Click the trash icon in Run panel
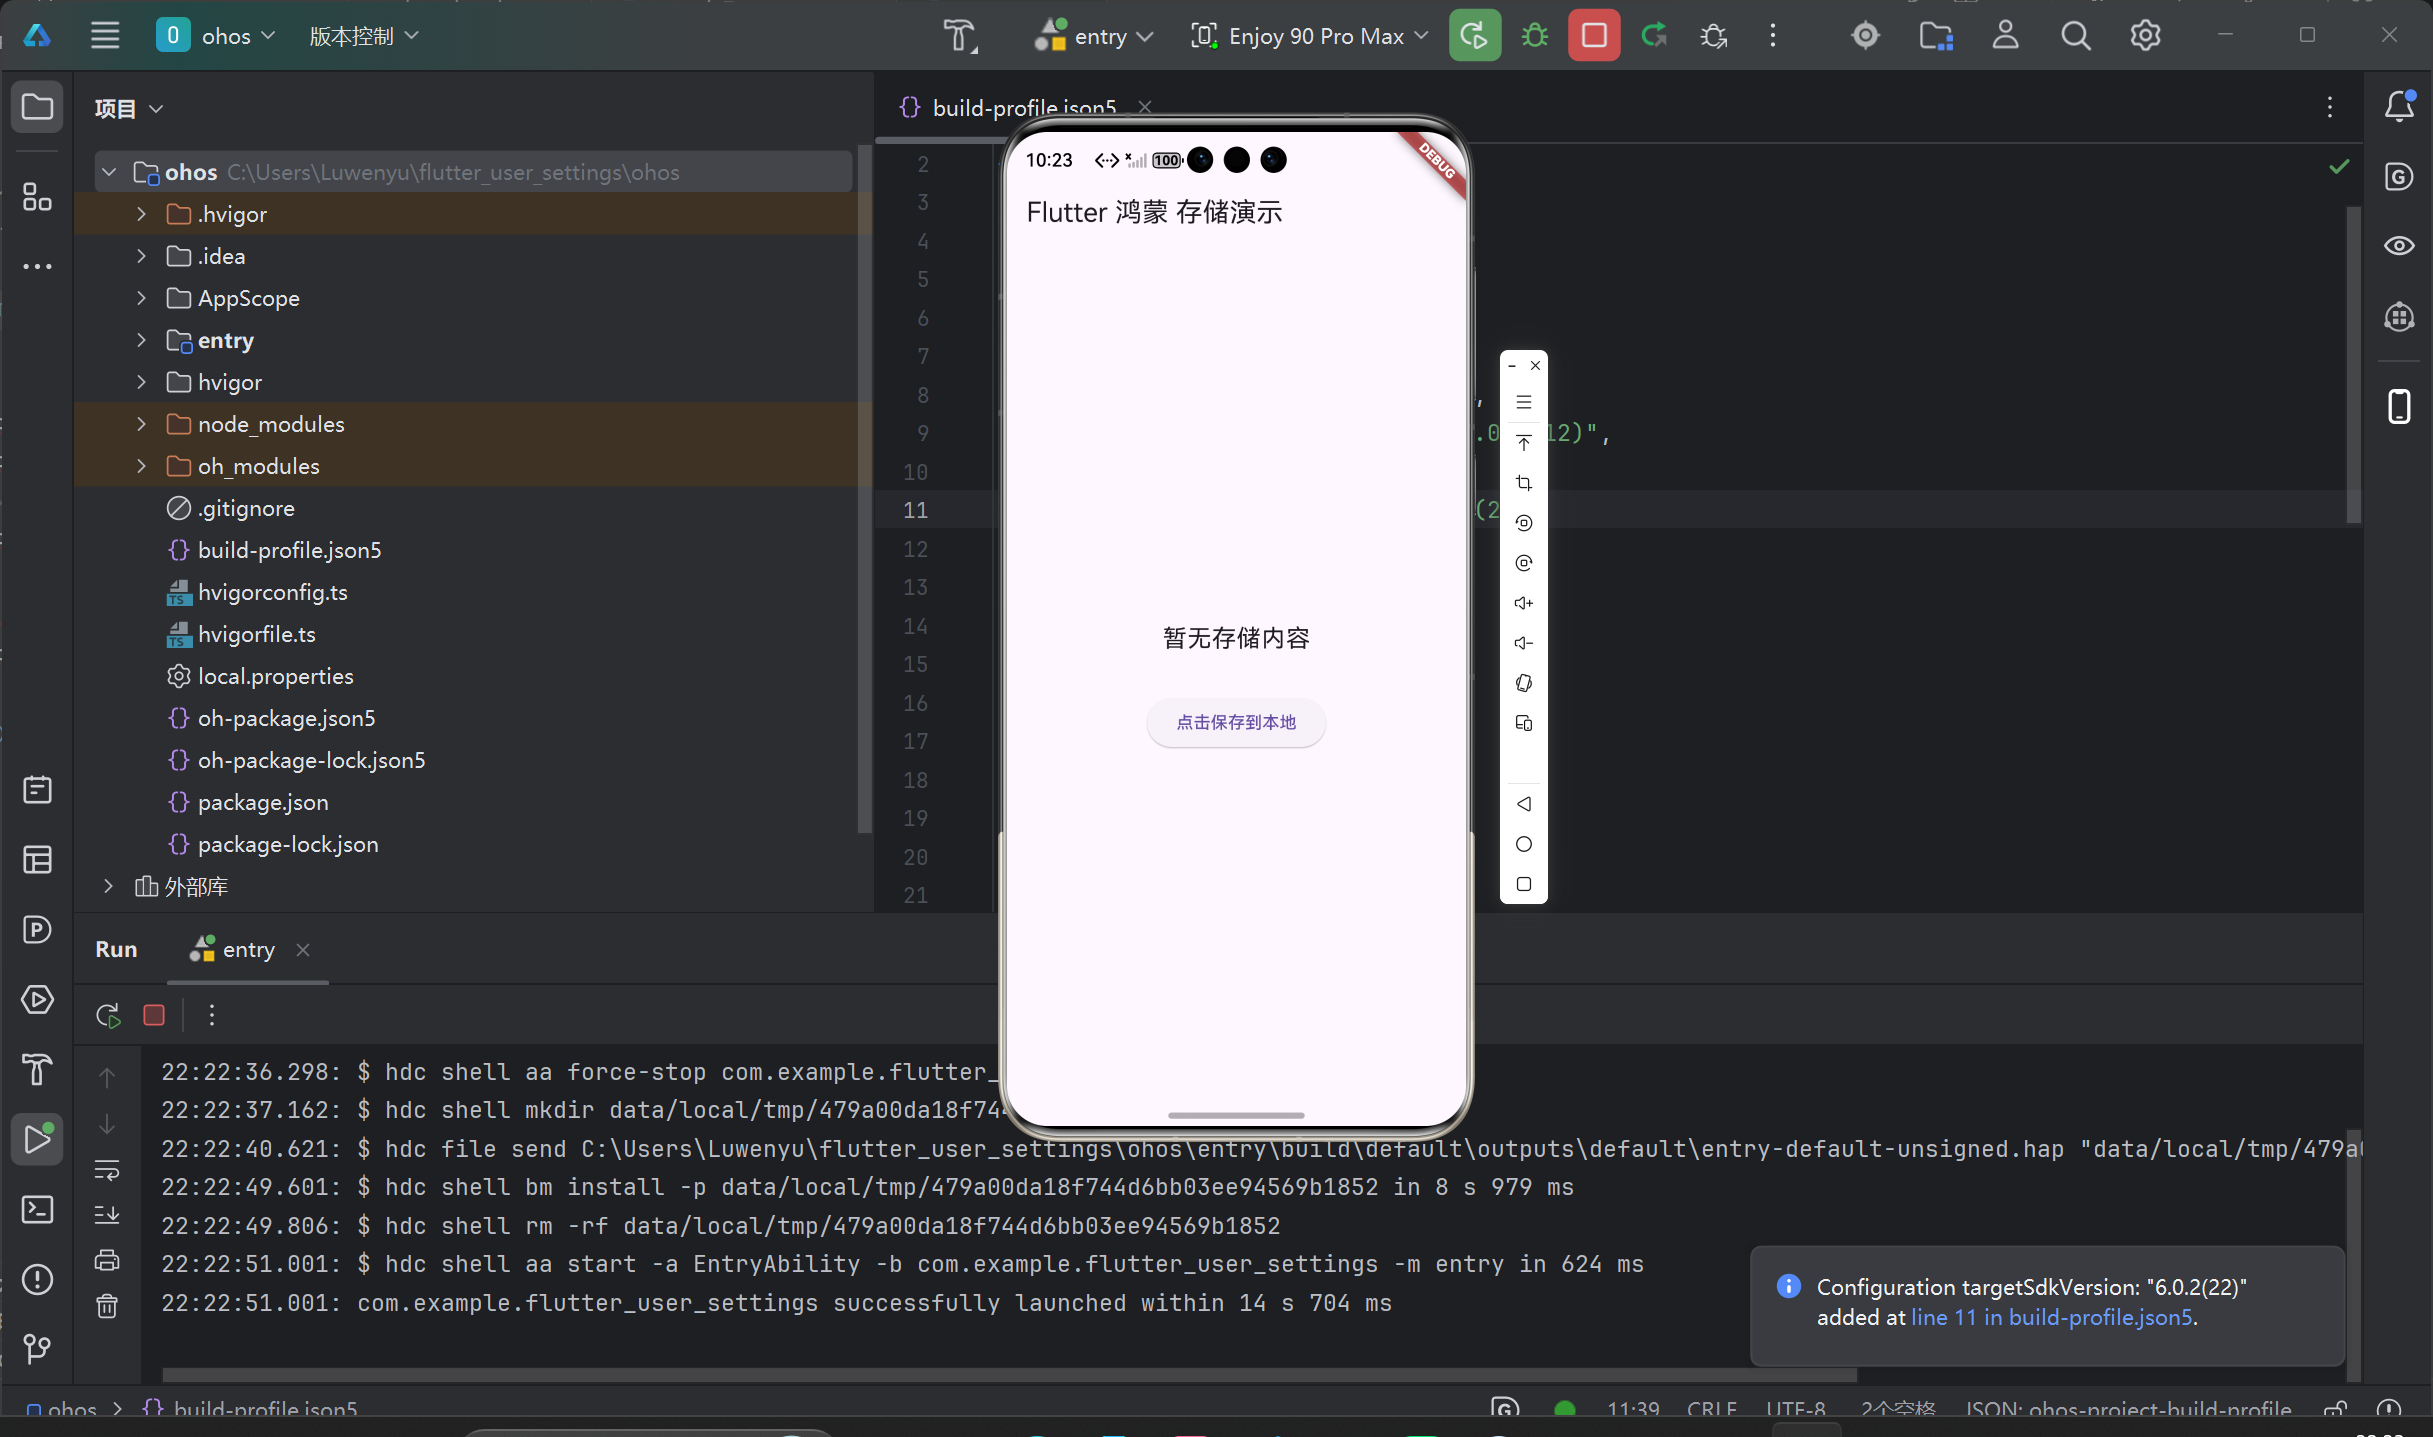2433x1437 pixels. [107, 1306]
